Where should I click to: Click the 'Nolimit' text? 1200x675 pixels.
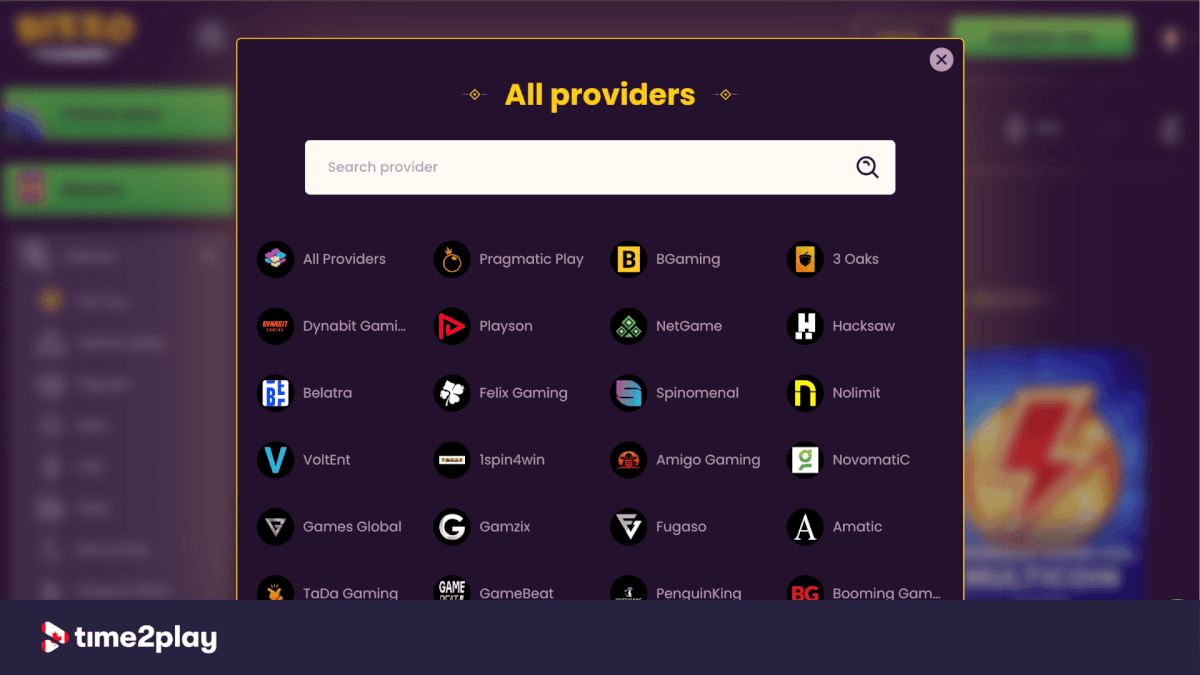point(857,393)
